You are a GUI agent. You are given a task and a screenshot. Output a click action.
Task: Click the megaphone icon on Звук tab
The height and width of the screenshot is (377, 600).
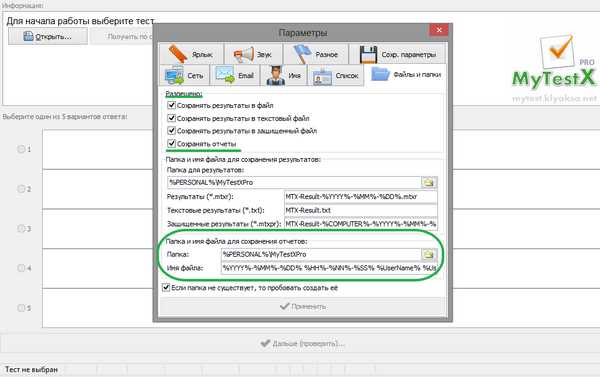pyautogui.click(x=244, y=55)
